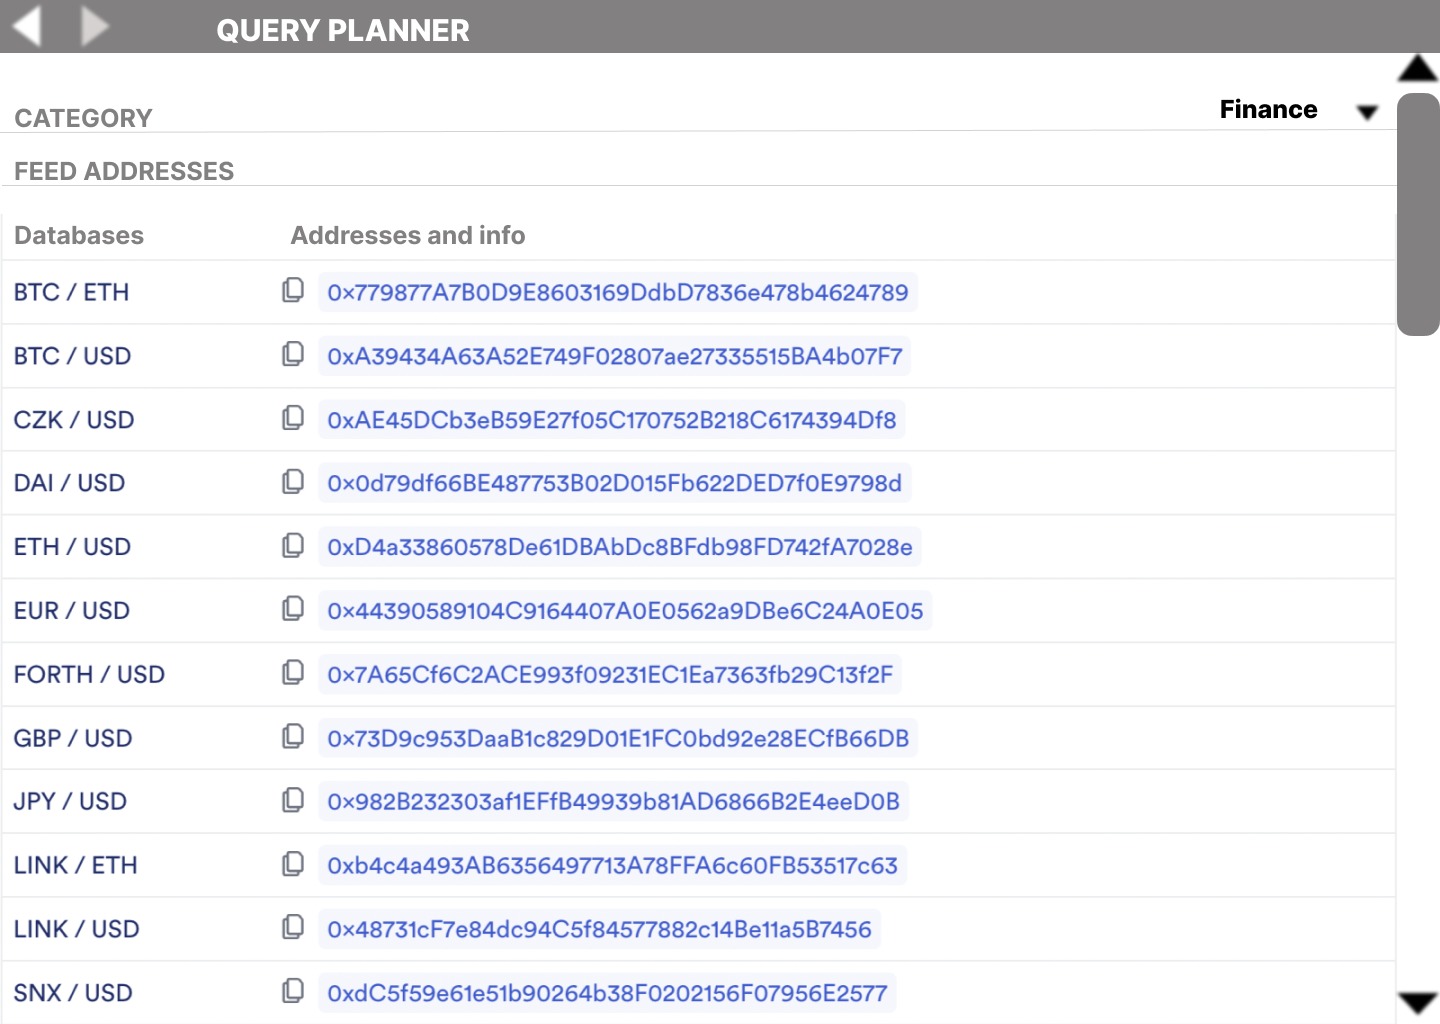Screen dimensions: 1440x1024
Task: Open the EUR / USD address link
Action: pos(625,611)
